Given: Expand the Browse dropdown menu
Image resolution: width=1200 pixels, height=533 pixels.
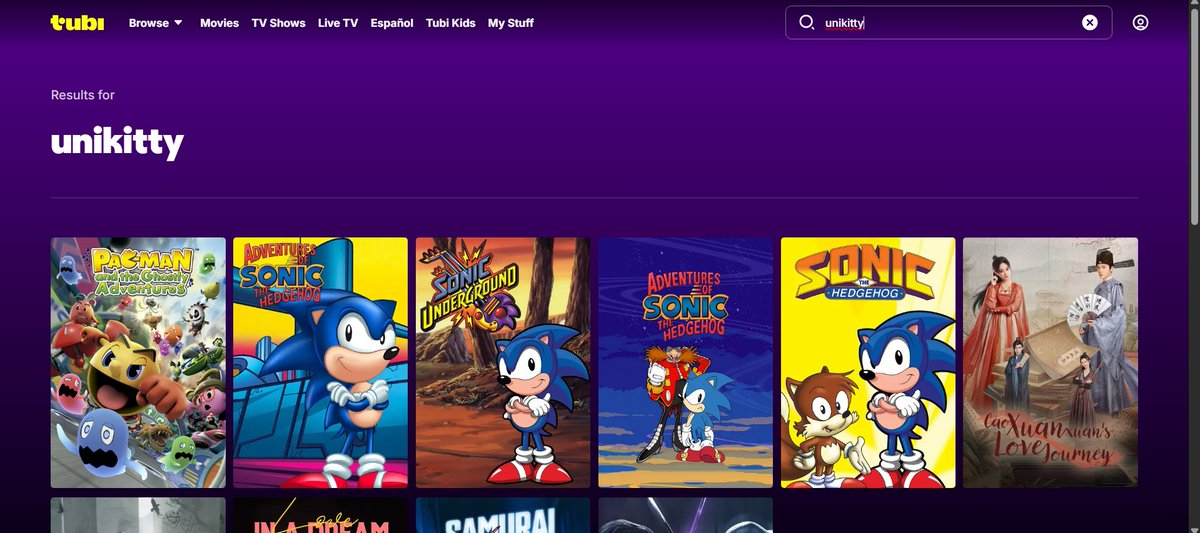Looking at the screenshot, I should pos(155,23).
